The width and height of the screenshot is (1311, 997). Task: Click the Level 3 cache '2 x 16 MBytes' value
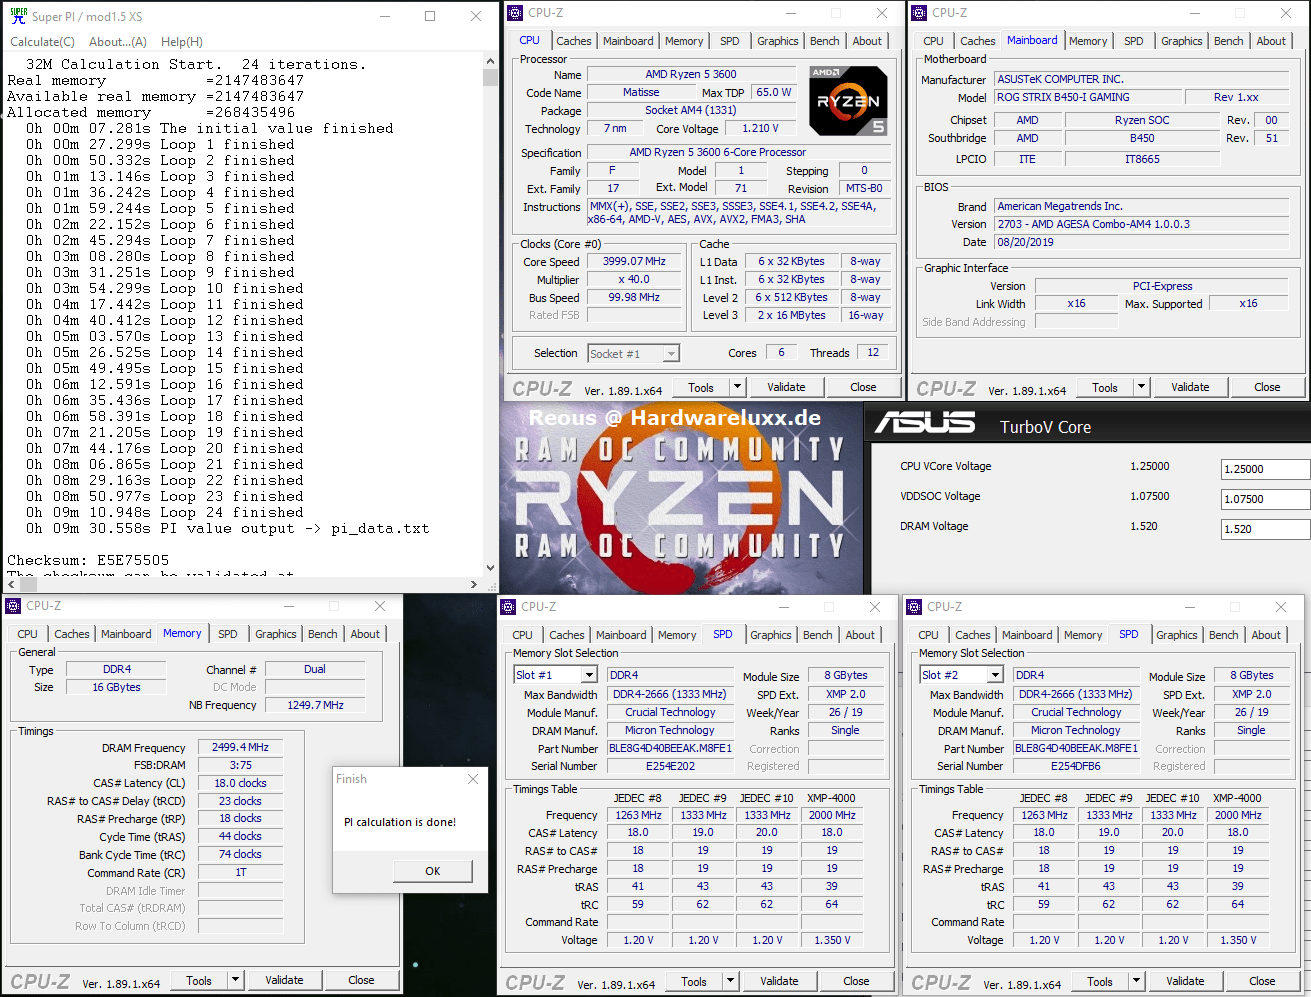coord(791,315)
